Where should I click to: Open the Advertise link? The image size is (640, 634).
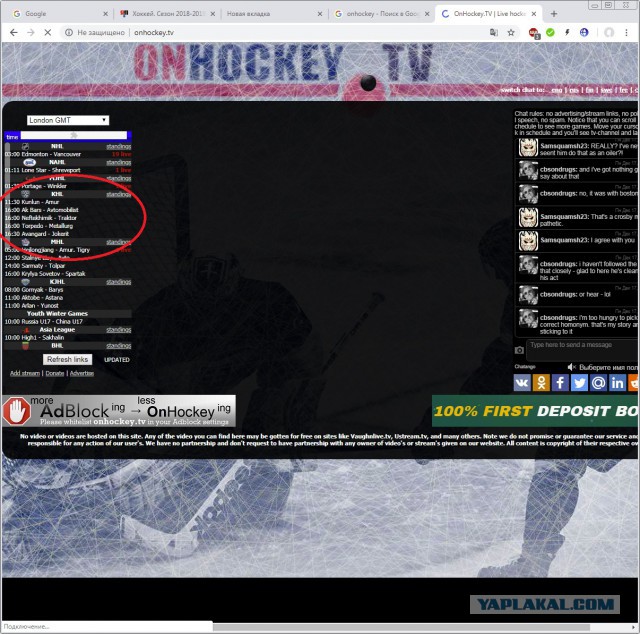82,373
